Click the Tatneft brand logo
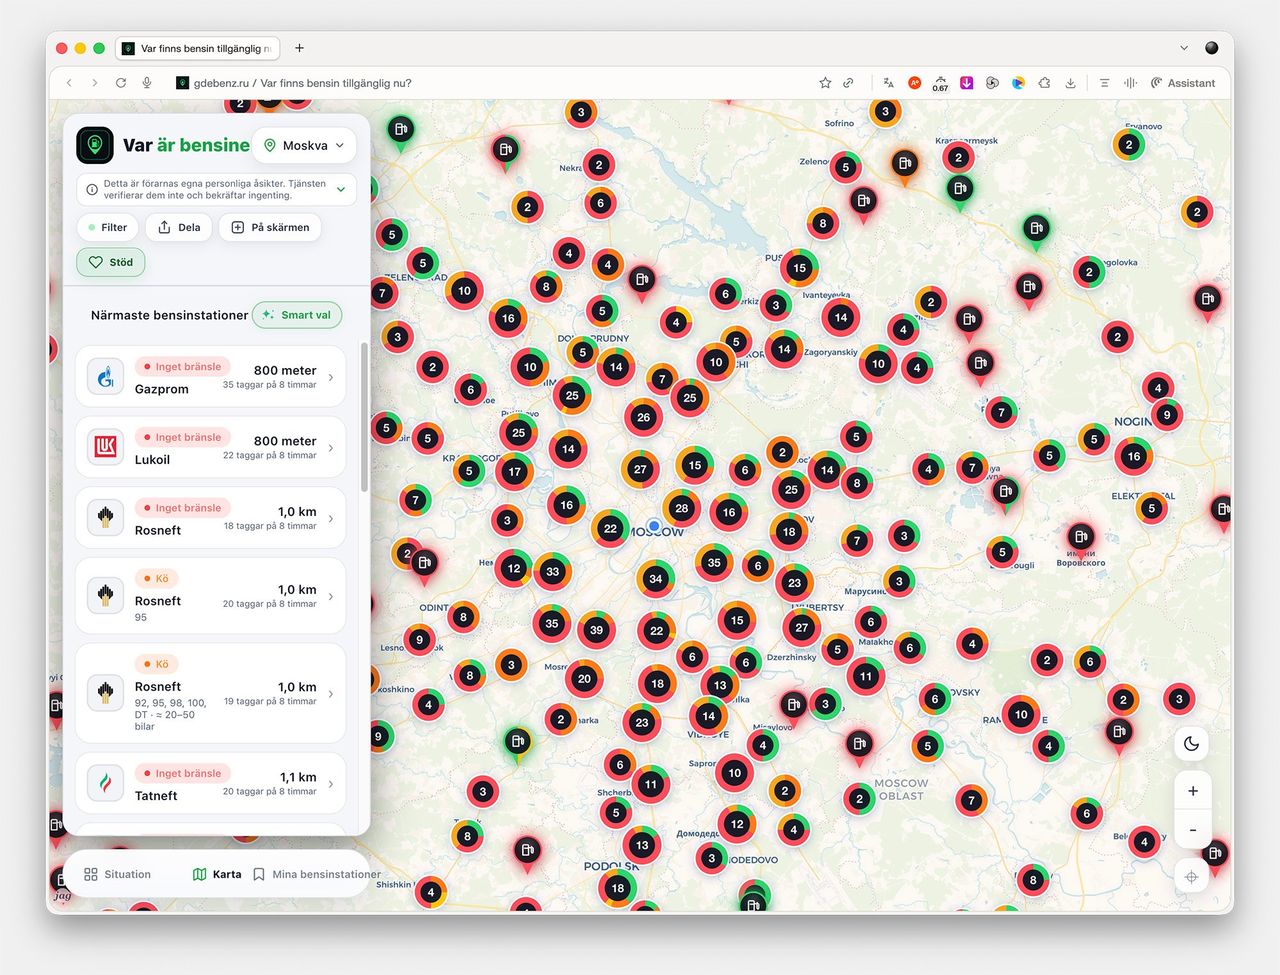The height and width of the screenshot is (975, 1280). click(106, 783)
